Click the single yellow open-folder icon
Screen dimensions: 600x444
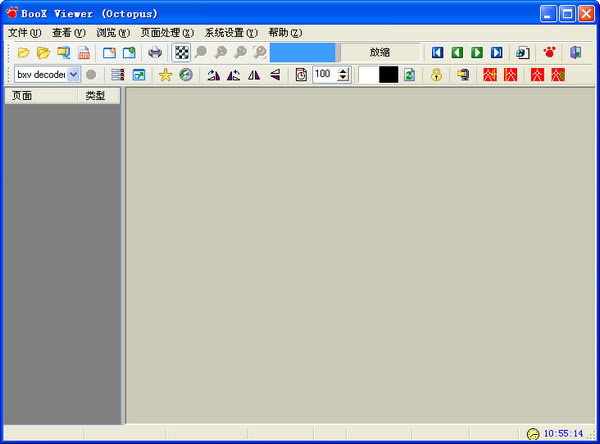pos(24,52)
